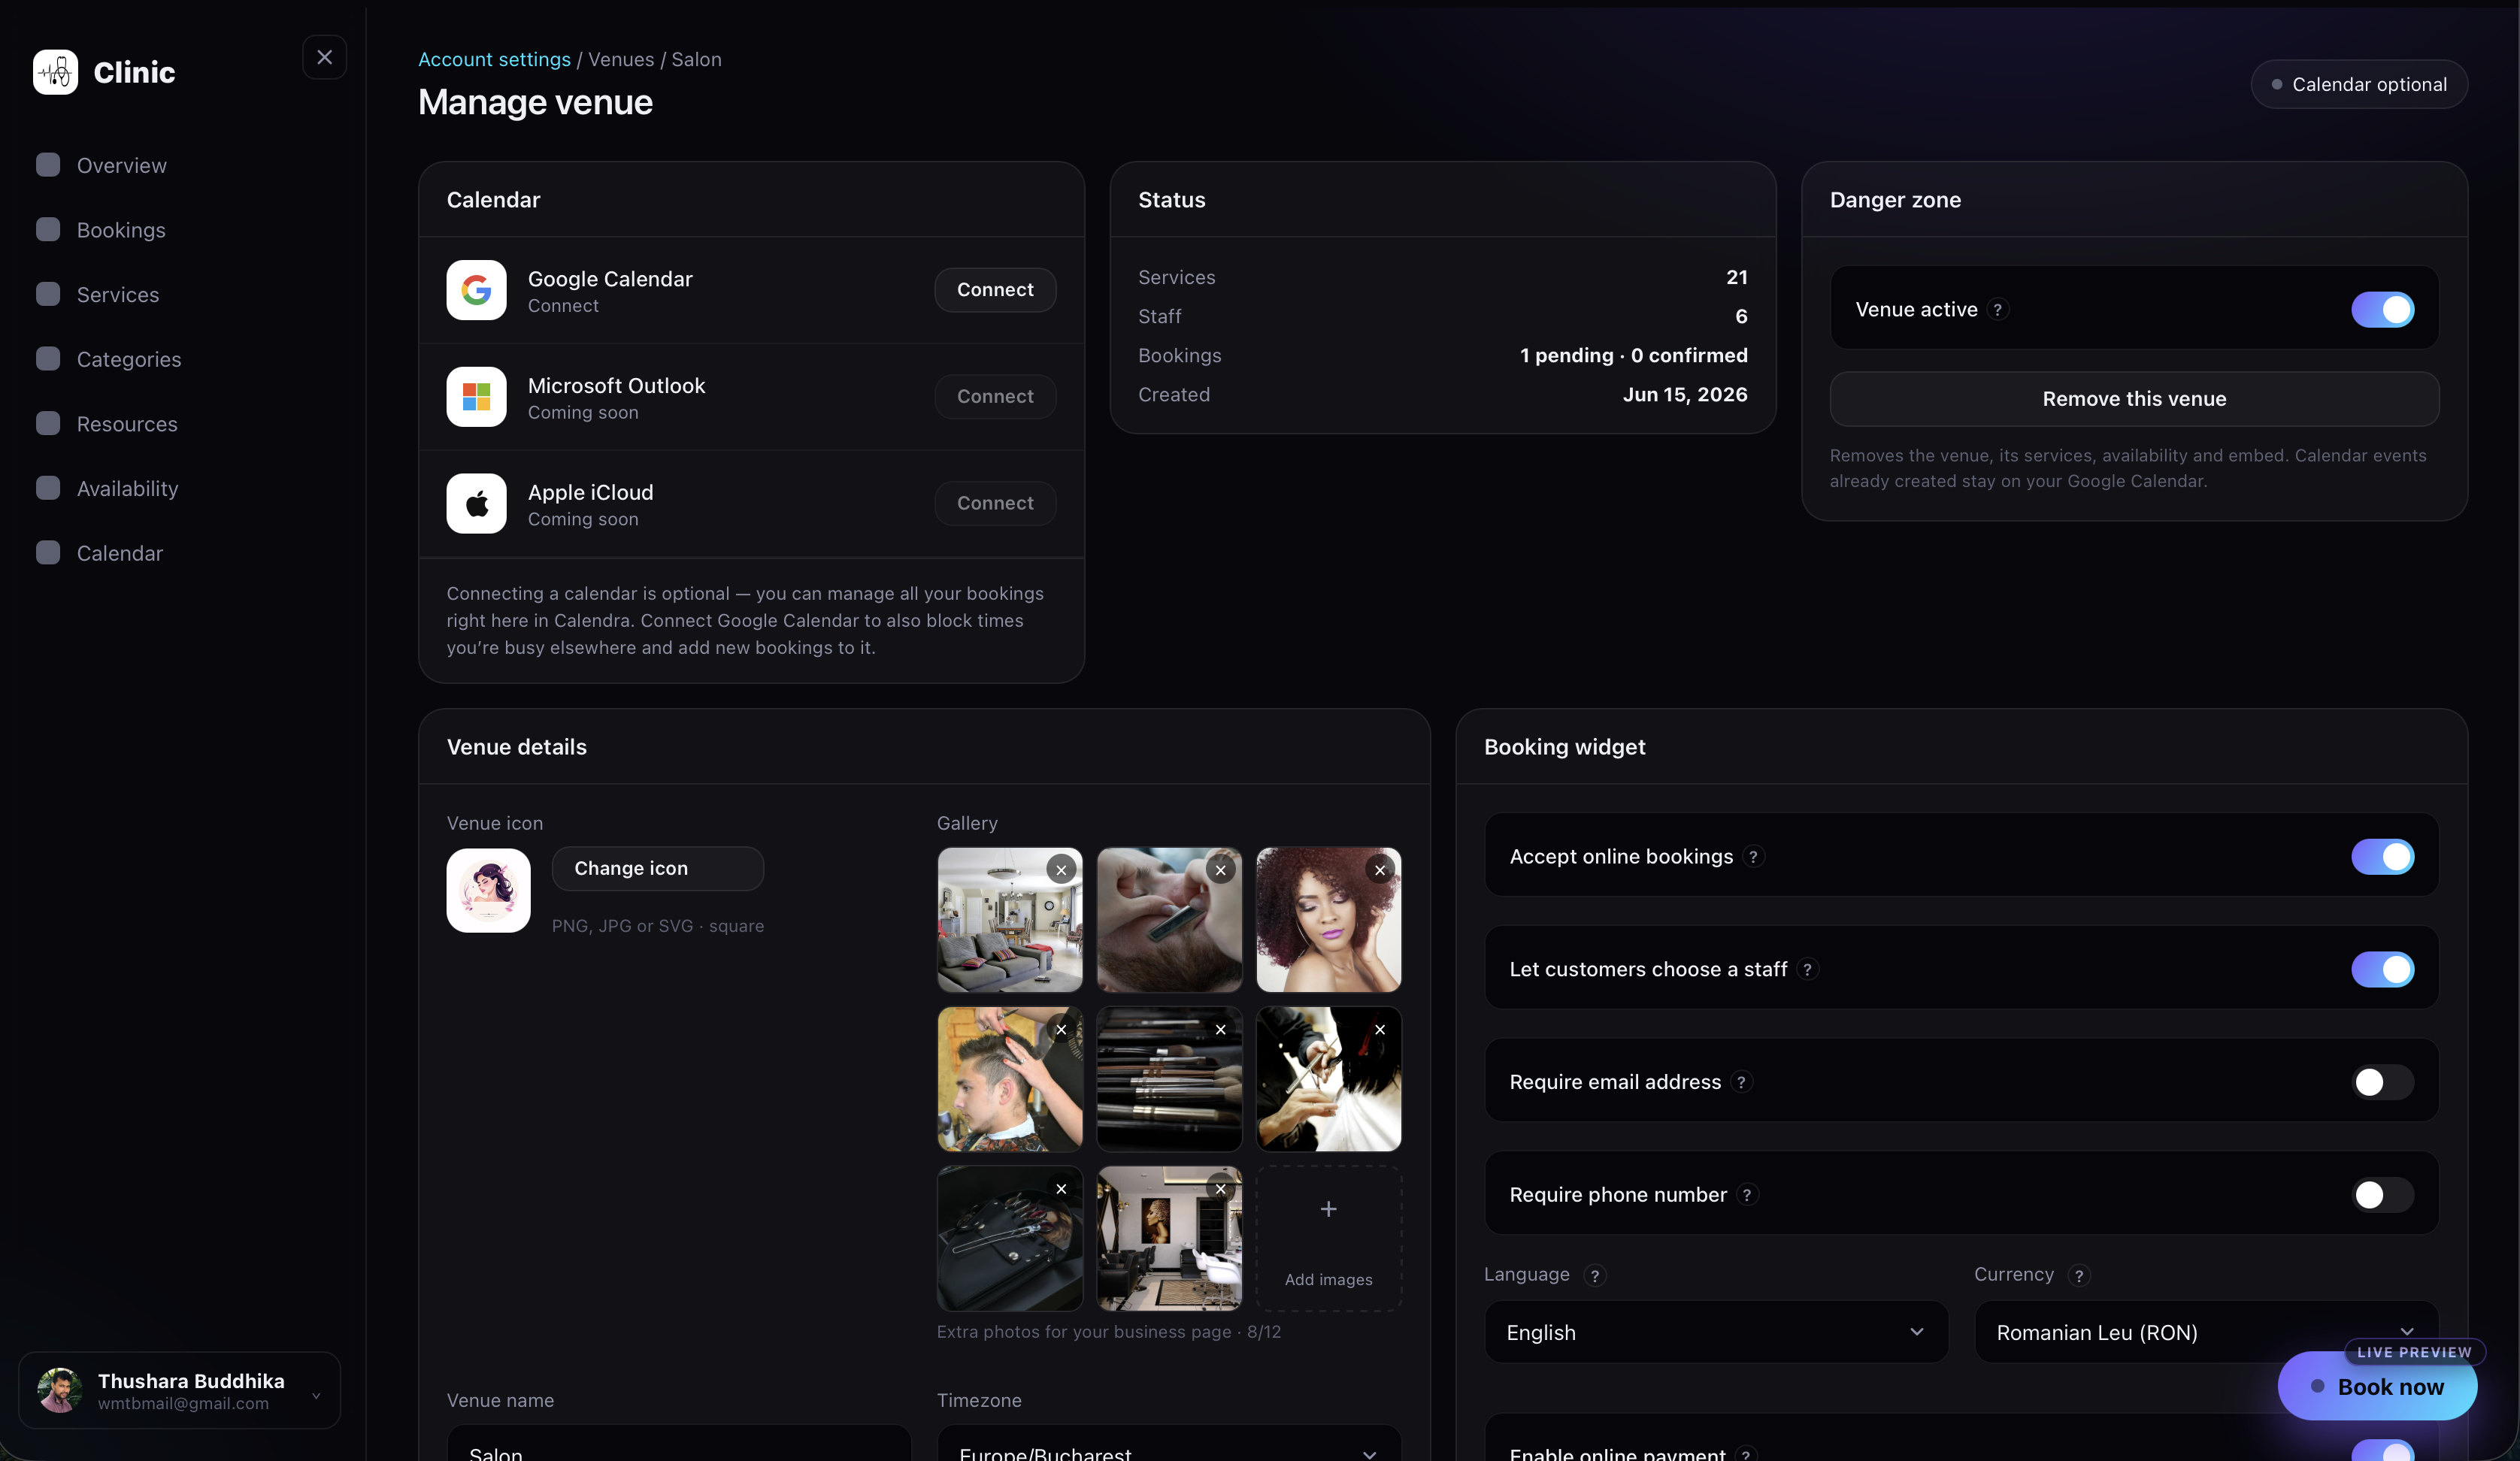
Task: Click the '1 pending · 0 confirmed' bookings value
Action: pos(1634,356)
